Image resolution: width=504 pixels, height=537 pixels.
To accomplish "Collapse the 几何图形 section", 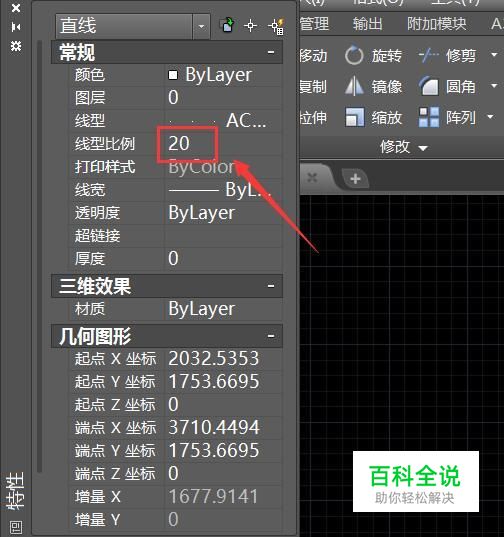I will click(271, 336).
